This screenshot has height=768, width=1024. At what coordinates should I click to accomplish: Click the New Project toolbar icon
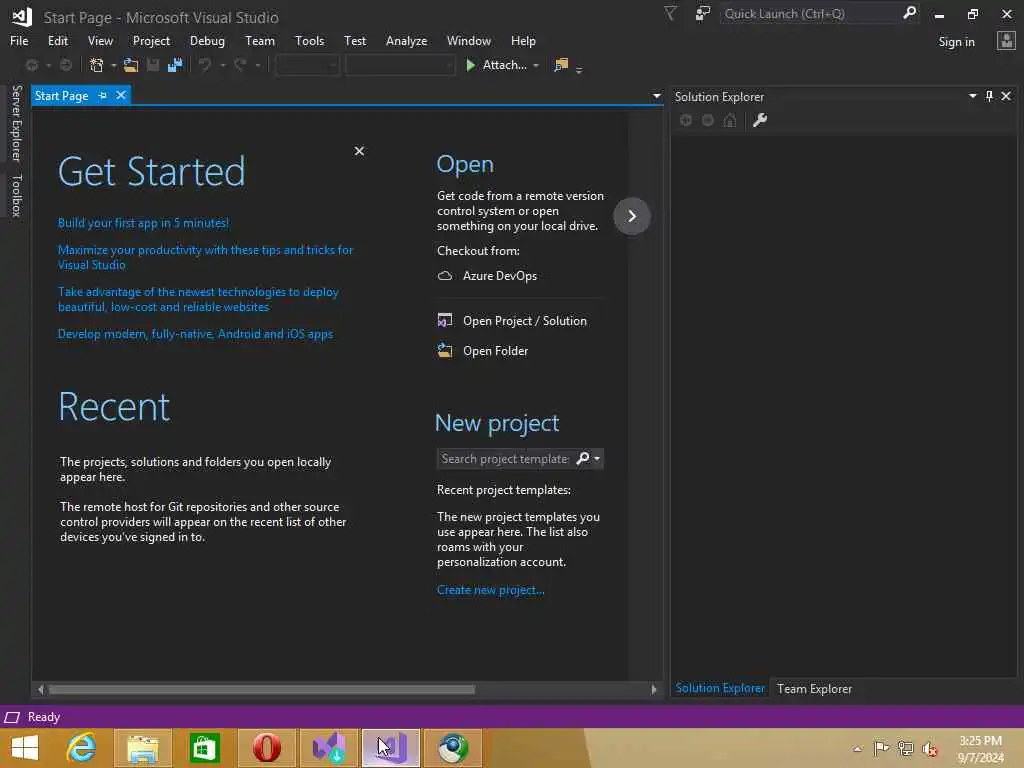point(96,65)
